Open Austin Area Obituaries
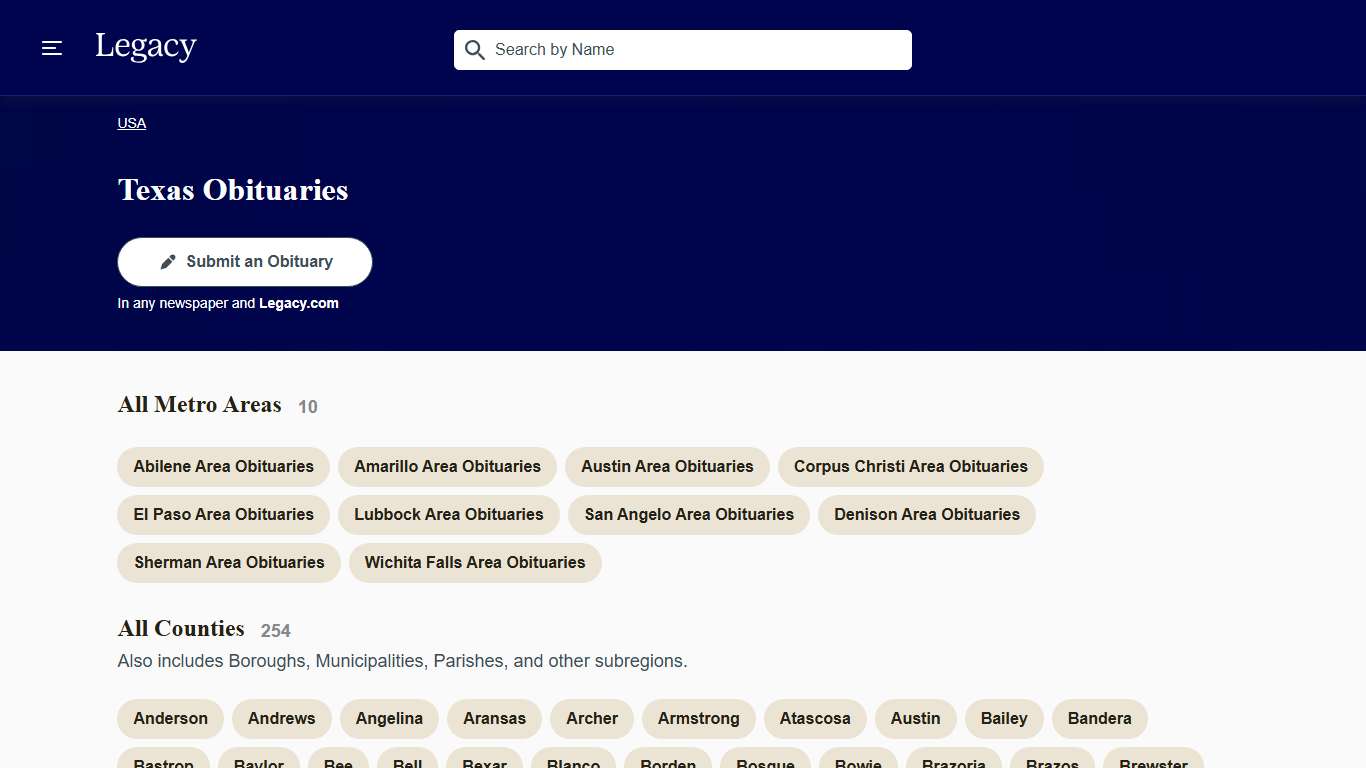The width and height of the screenshot is (1366, 768). pyautogui.click(x=667, y=467)
